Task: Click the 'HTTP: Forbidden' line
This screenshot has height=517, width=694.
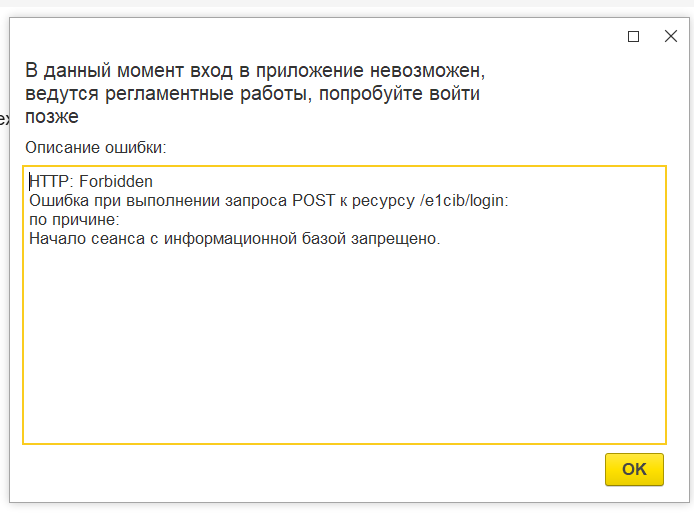Action: 91,182
